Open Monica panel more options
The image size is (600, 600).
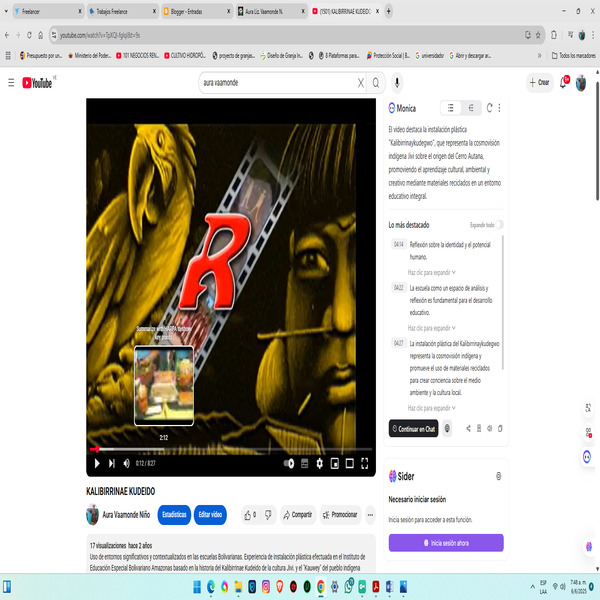500,108
